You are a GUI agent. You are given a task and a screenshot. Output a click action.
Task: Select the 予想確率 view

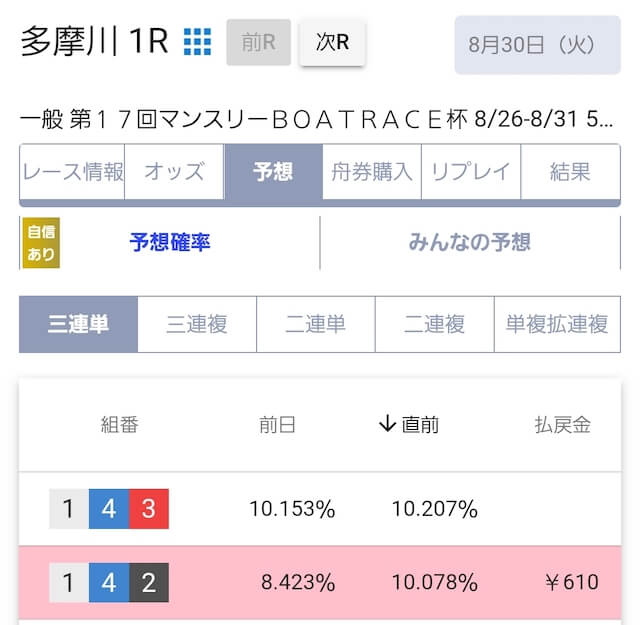170,242
